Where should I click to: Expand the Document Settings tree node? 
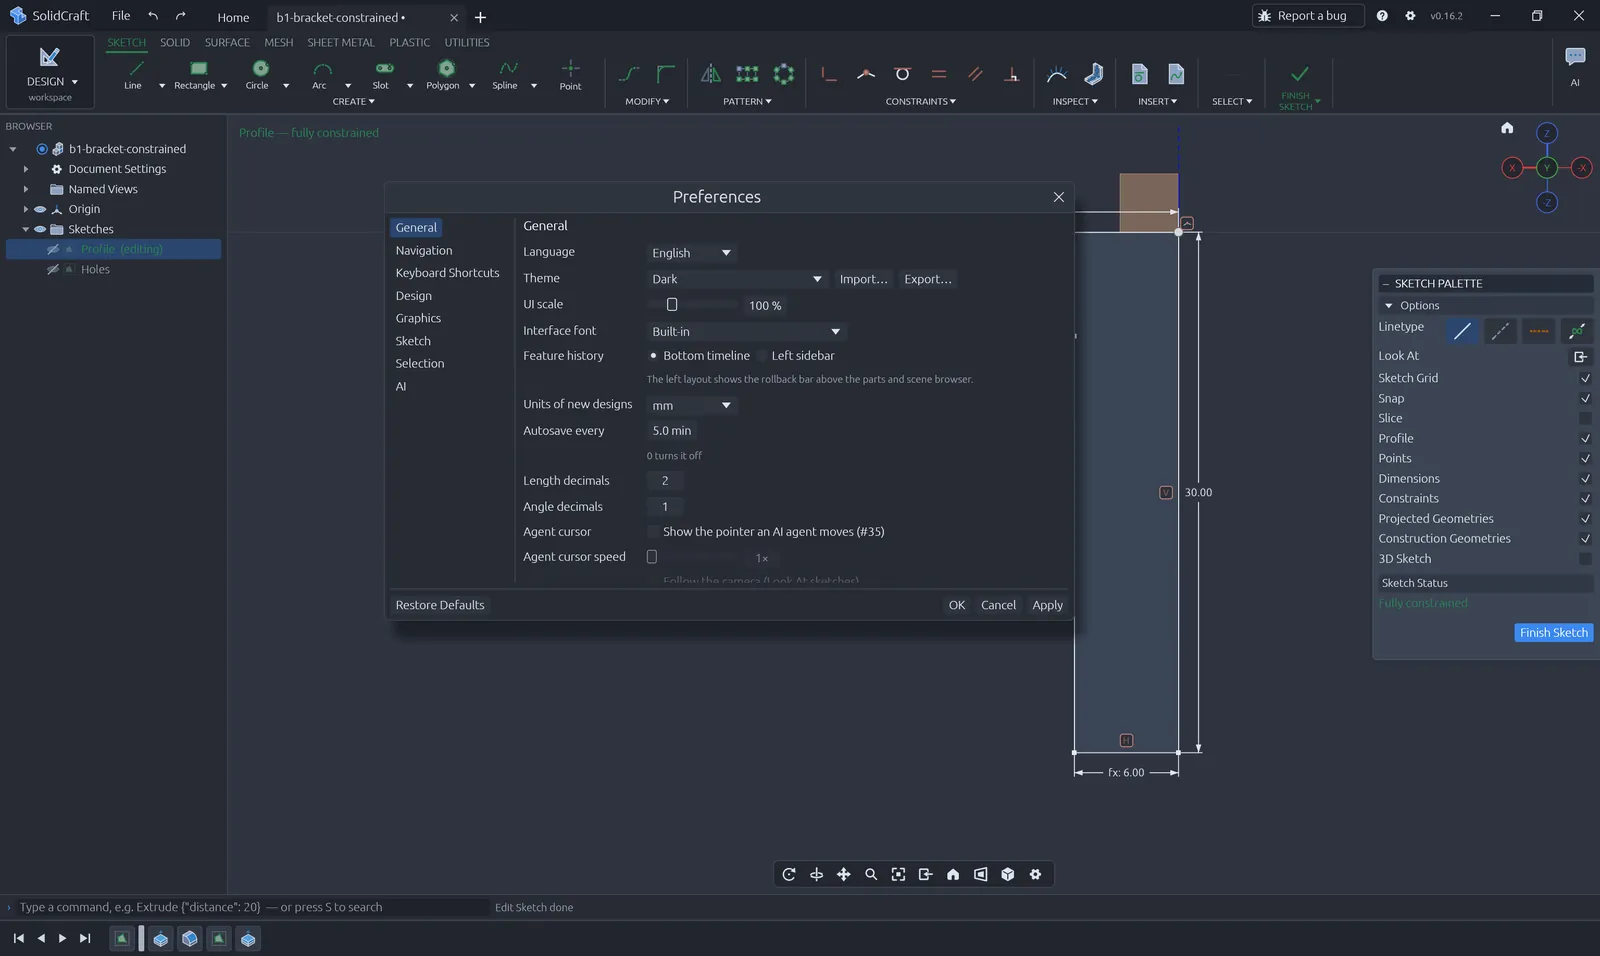(x=26, y=169)
